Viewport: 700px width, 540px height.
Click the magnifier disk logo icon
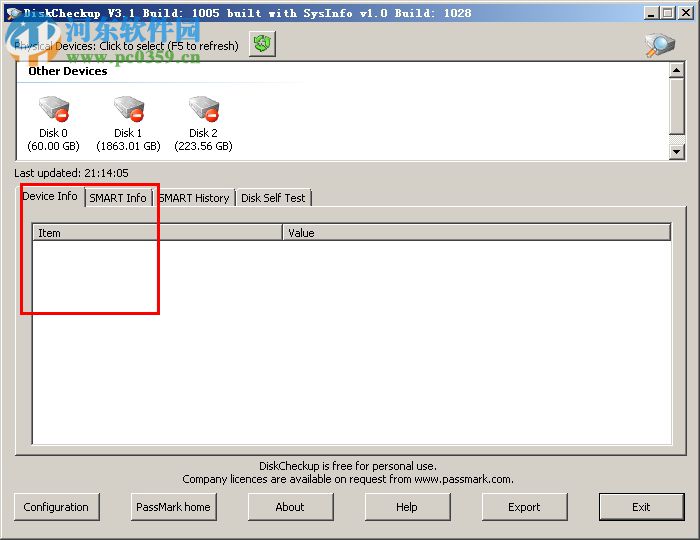tap(659, 45)
